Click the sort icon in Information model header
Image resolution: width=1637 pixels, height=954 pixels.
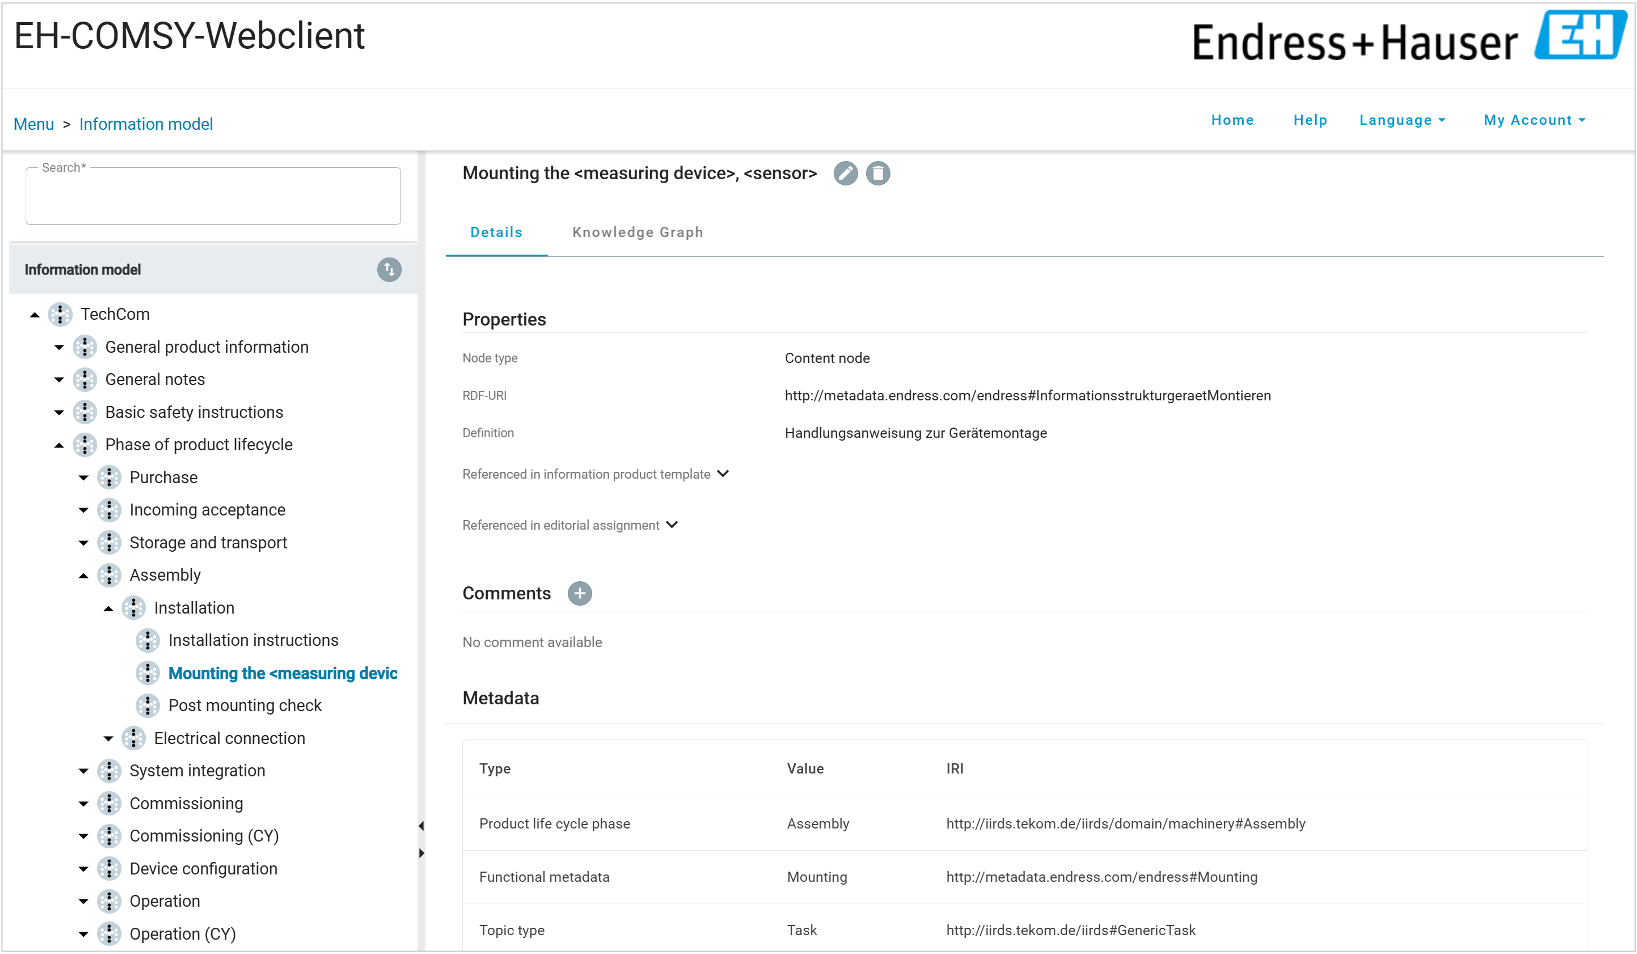[x=389, y=270]
